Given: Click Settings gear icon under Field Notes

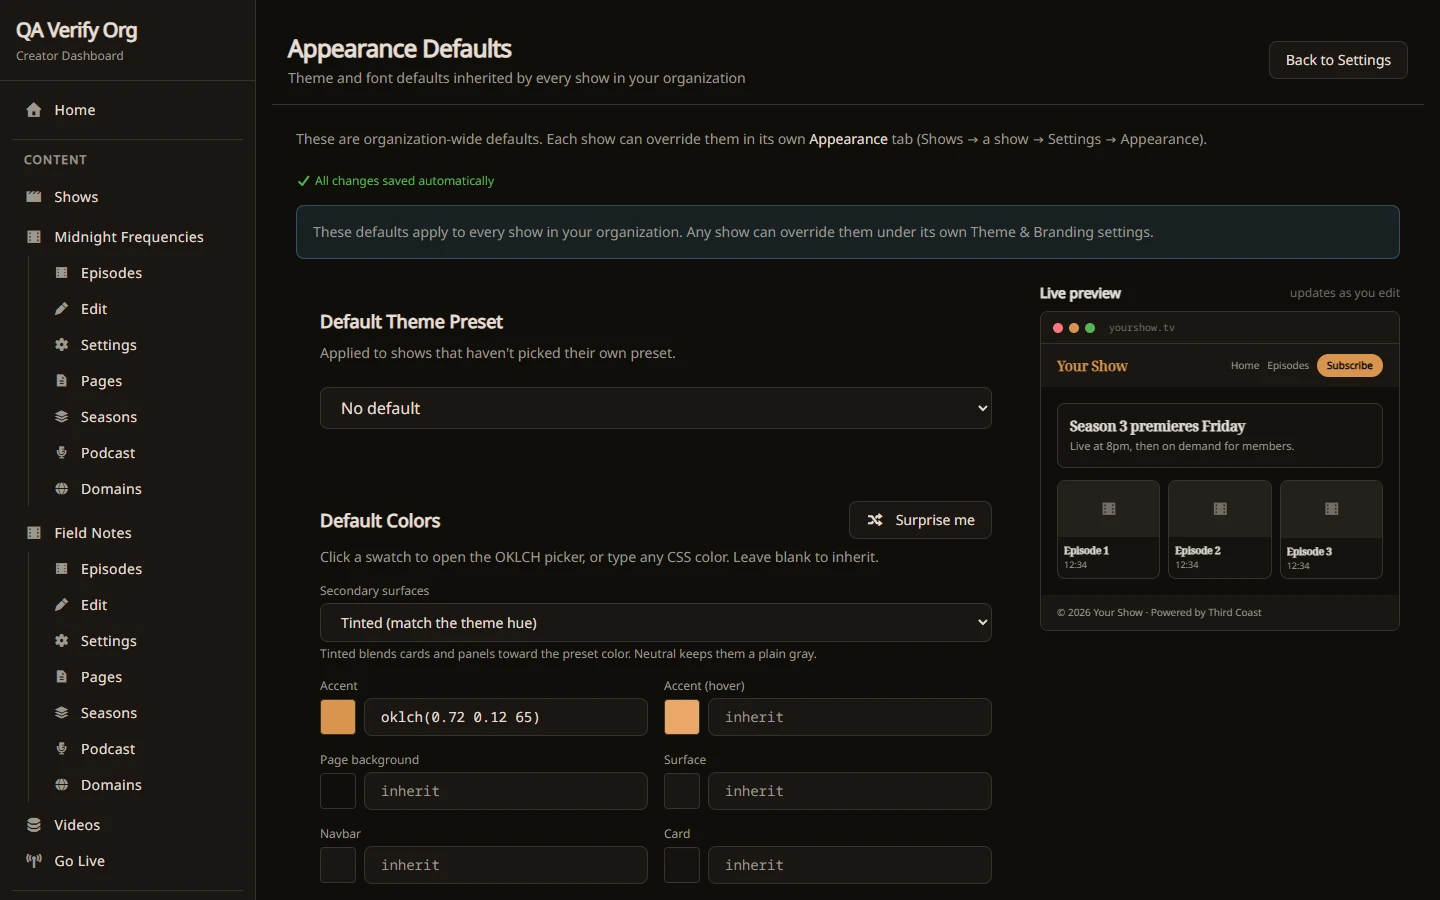Looking at the screenshot, I should tap(61, 641).
